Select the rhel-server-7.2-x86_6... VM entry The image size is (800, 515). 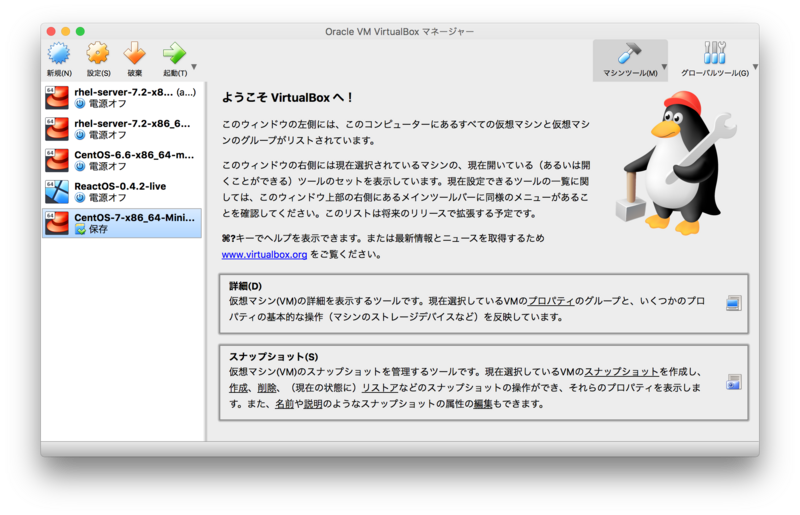[x=122, y=129]
